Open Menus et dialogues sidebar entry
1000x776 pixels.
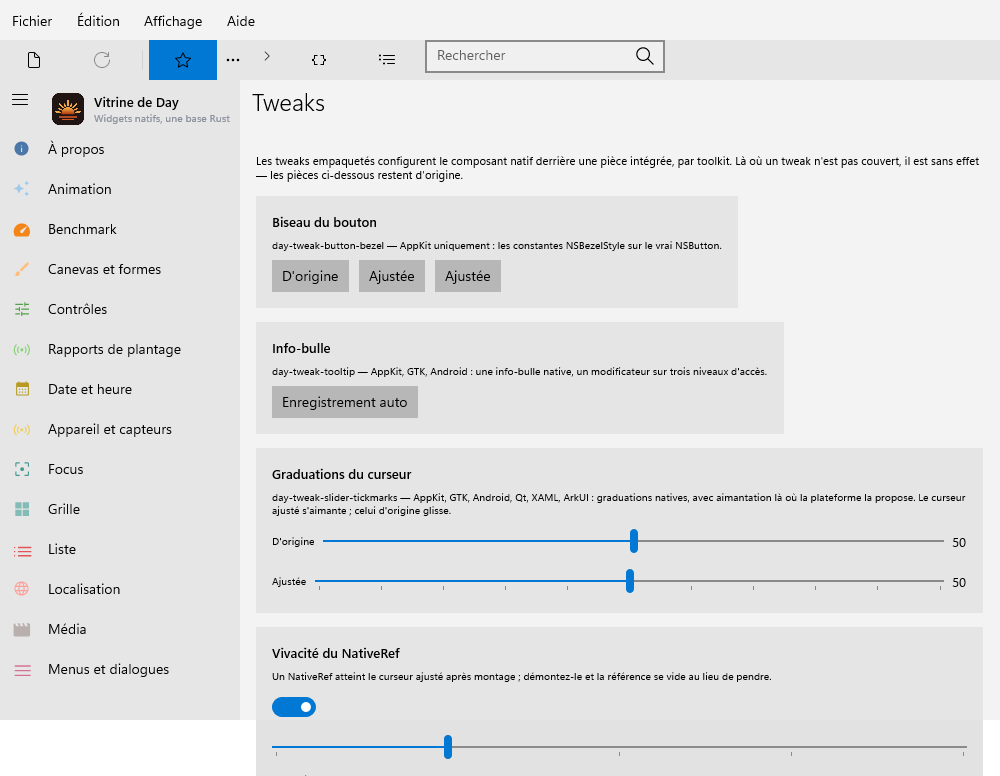tap(120, 670)
